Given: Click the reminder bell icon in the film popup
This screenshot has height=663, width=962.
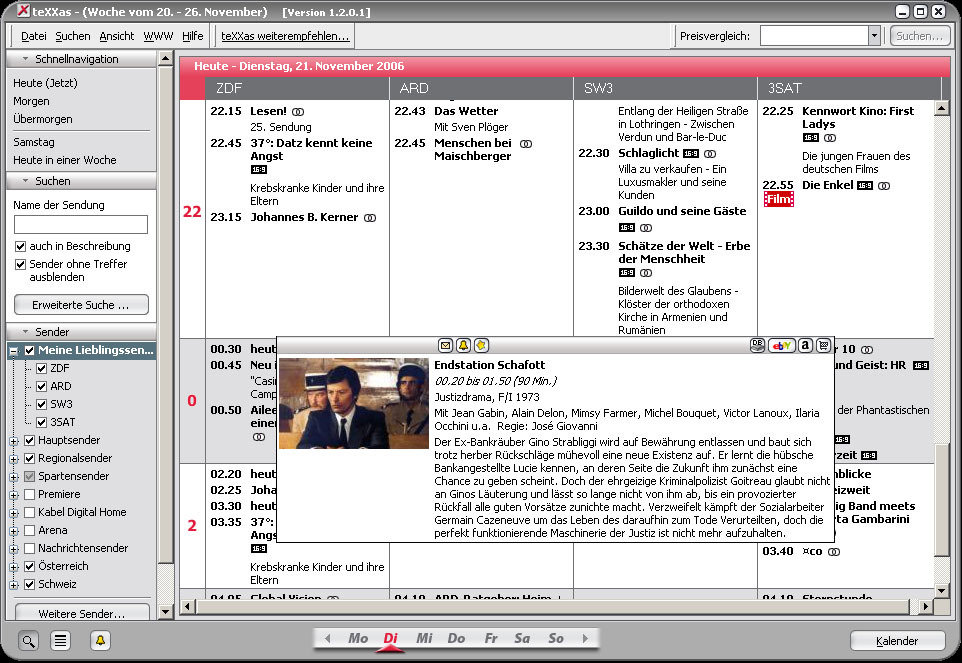Looking at the screenshot, I should click(463, 346).
